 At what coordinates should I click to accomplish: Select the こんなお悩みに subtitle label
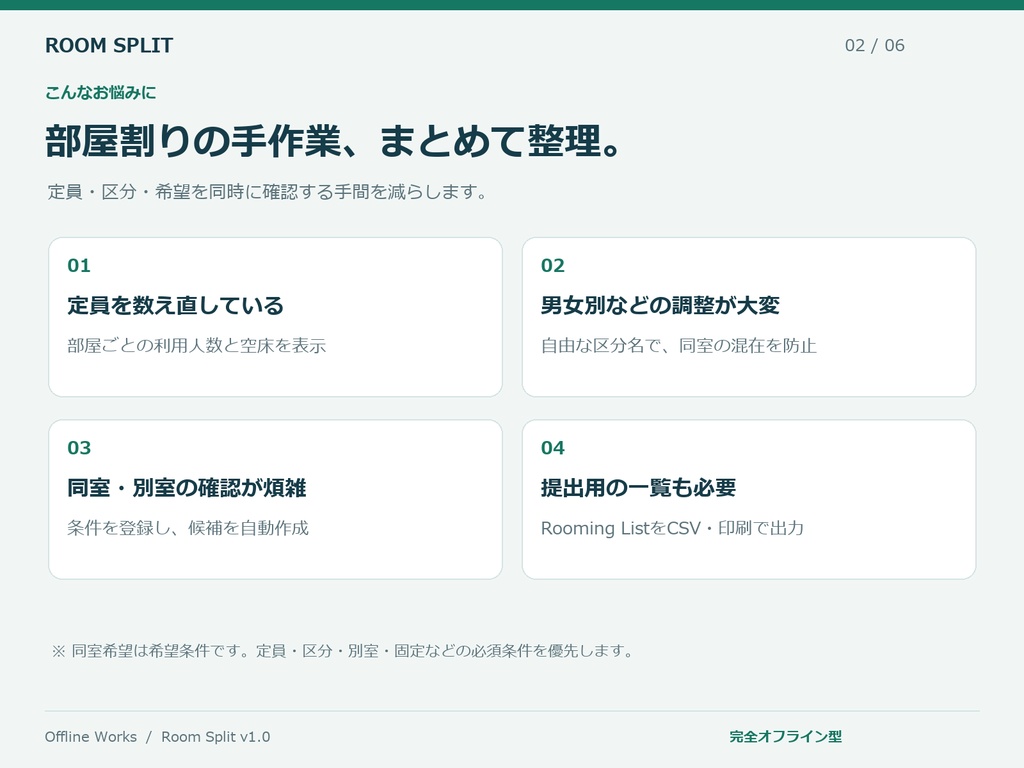point(101,93)
